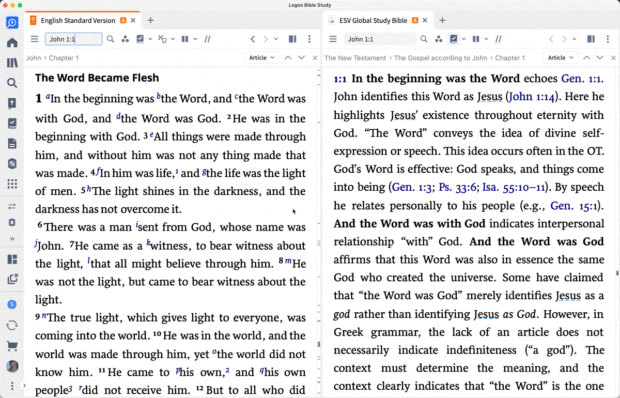This screenshot has width=620, height=398.
Task: Open the Search panel from sidebar magnifier
Action: pos(12,83)
